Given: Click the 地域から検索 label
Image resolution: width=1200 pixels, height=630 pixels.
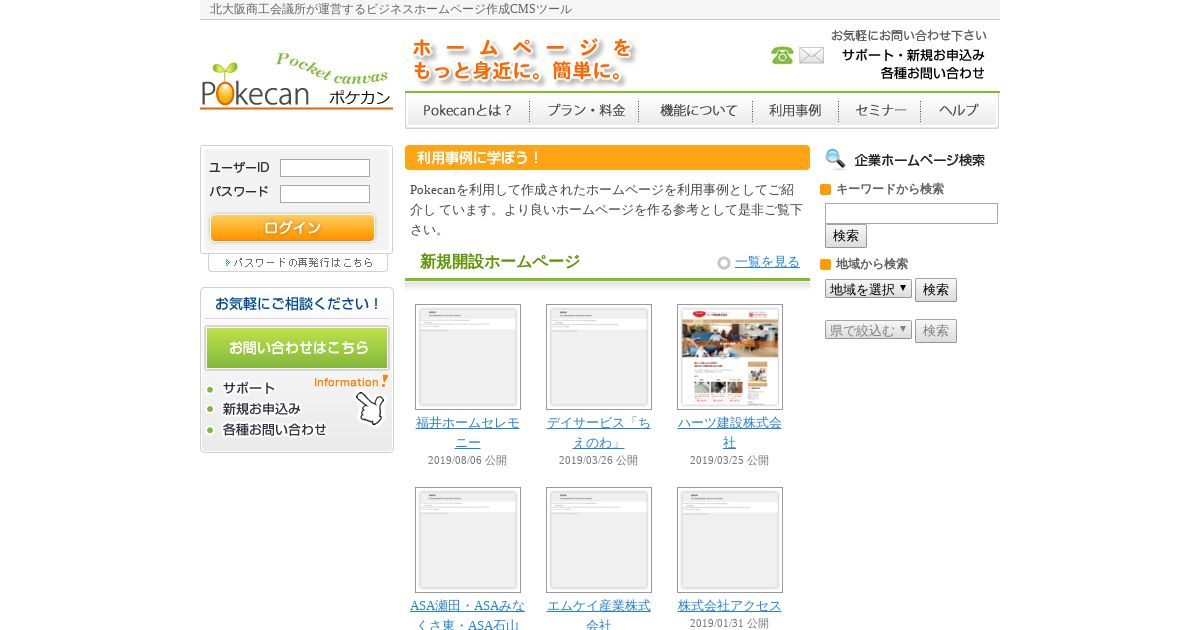Looking at the screenshot, I should [x=872, y=264].
